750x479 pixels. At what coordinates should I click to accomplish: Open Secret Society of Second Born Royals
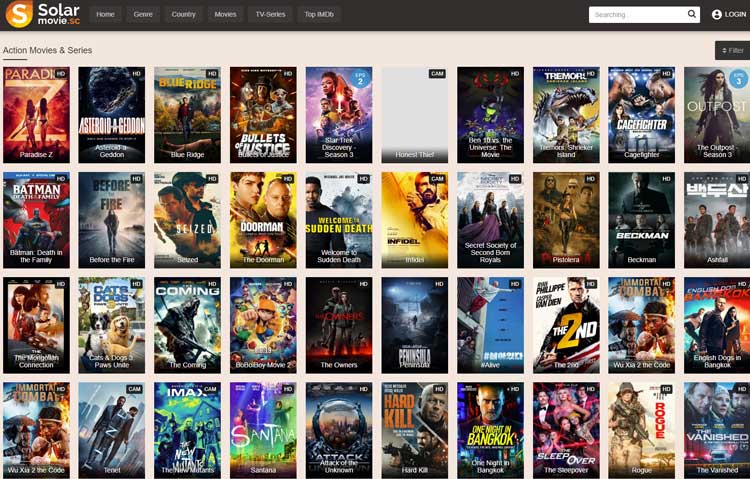point(490,220)
